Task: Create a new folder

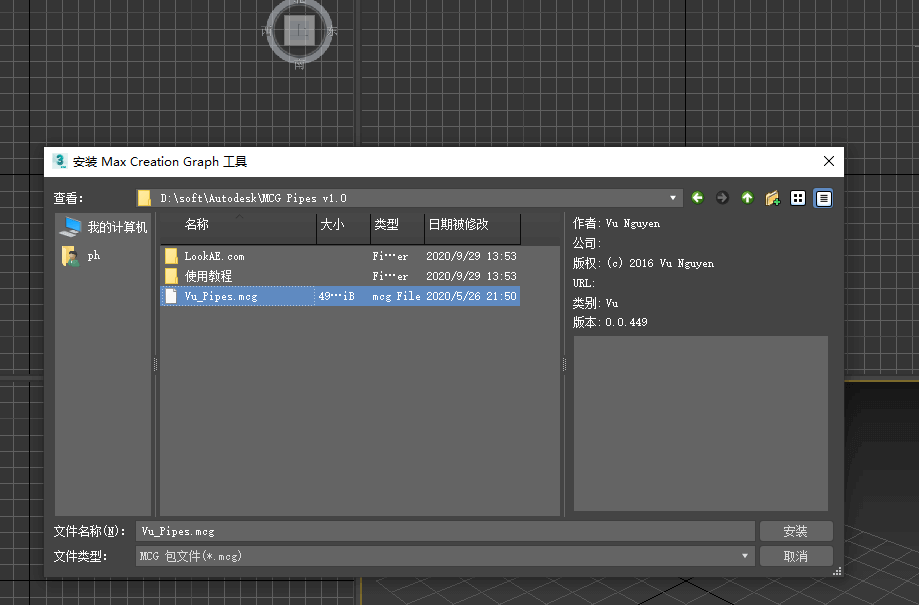Action: (x=772, y=198)
